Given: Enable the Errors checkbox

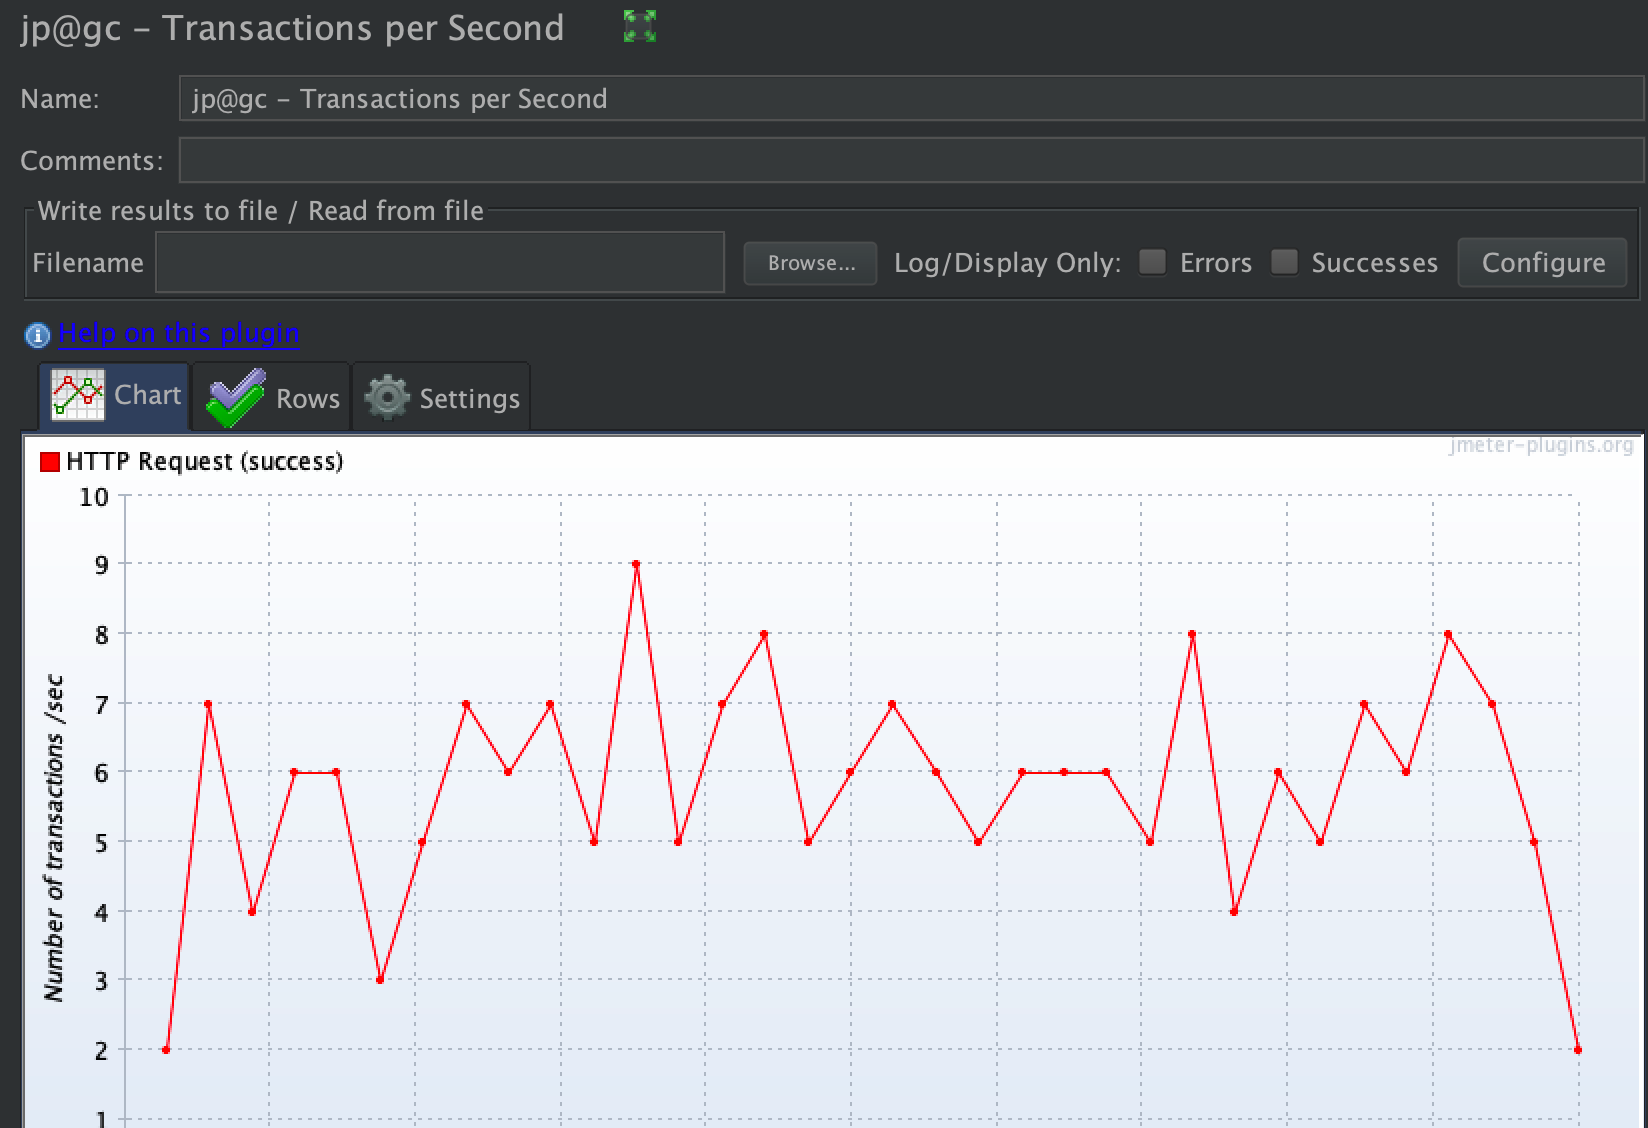Looking at the screenshot, I should (x=1151, y=262).
